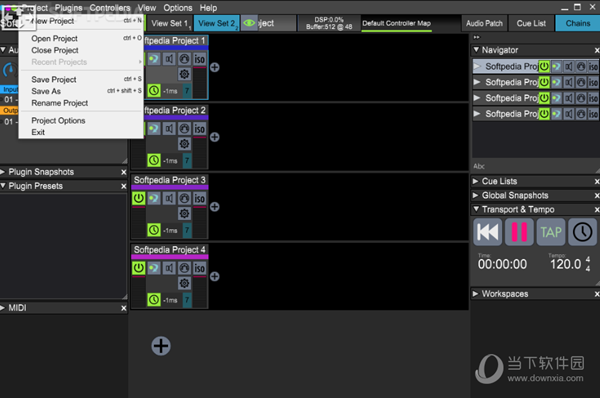Add a plugin to the Softpedia Project 2 chain

pyautogui.click(x=215, y=137)
